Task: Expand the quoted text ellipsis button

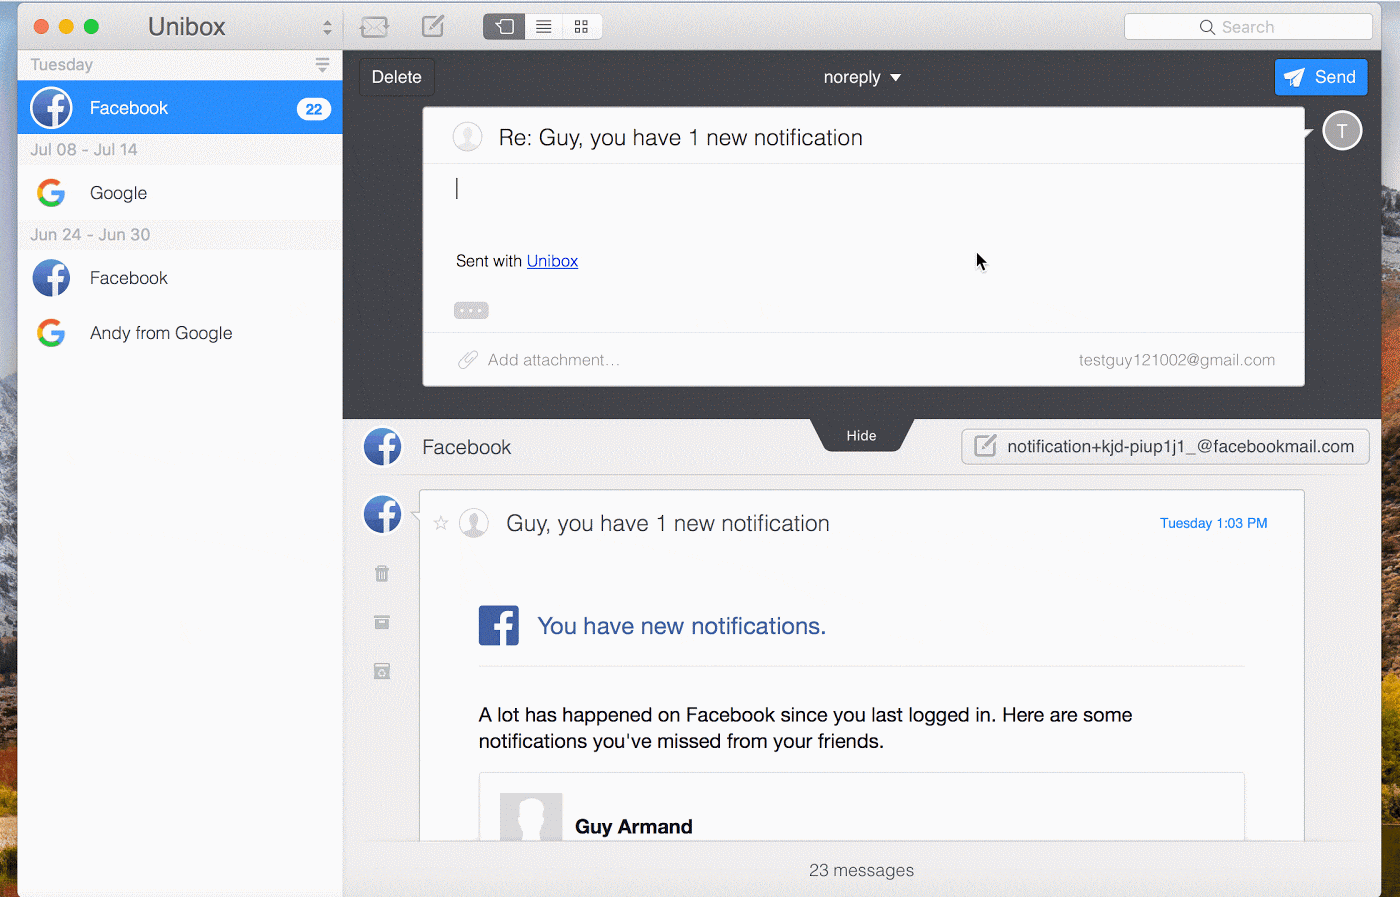Action: pyautogui.click(x=471, y=310)
